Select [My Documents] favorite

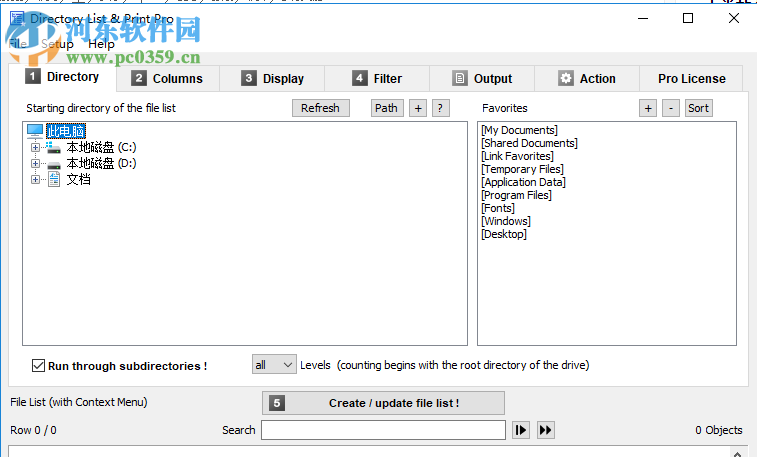click(x=519, y=130)
